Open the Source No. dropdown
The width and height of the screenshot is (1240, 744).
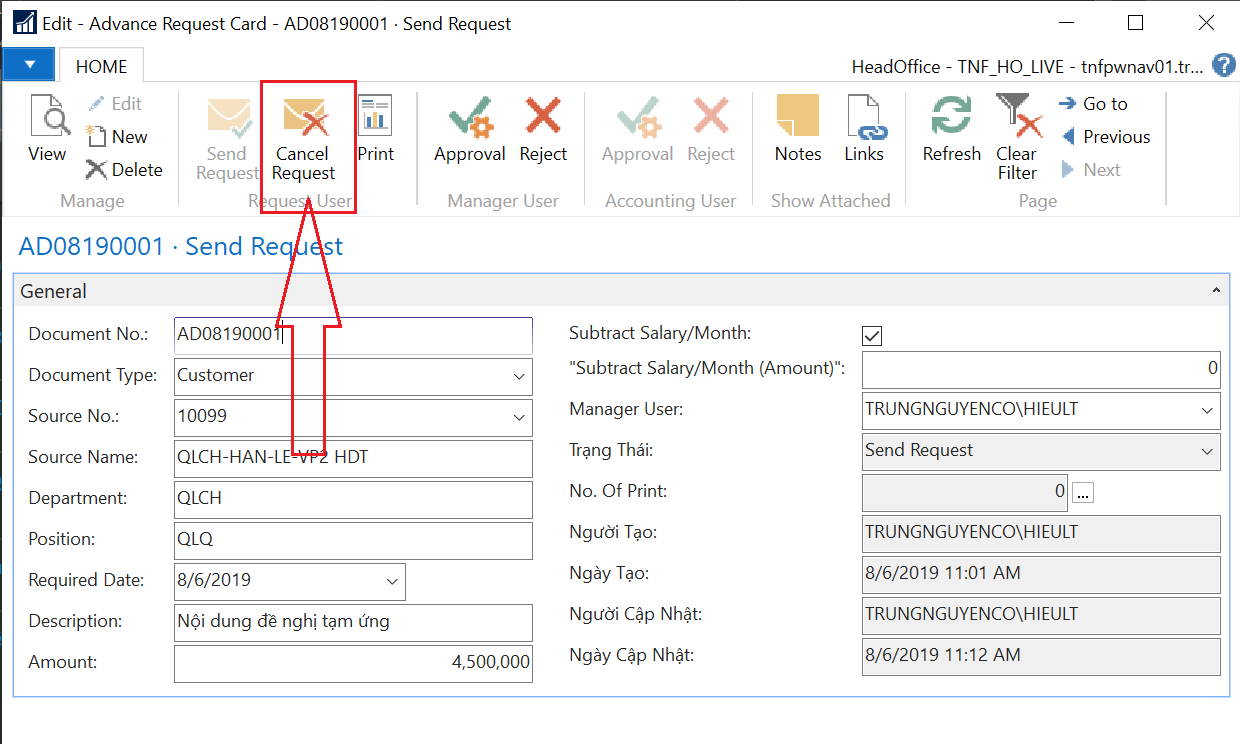tap(519, 417)
